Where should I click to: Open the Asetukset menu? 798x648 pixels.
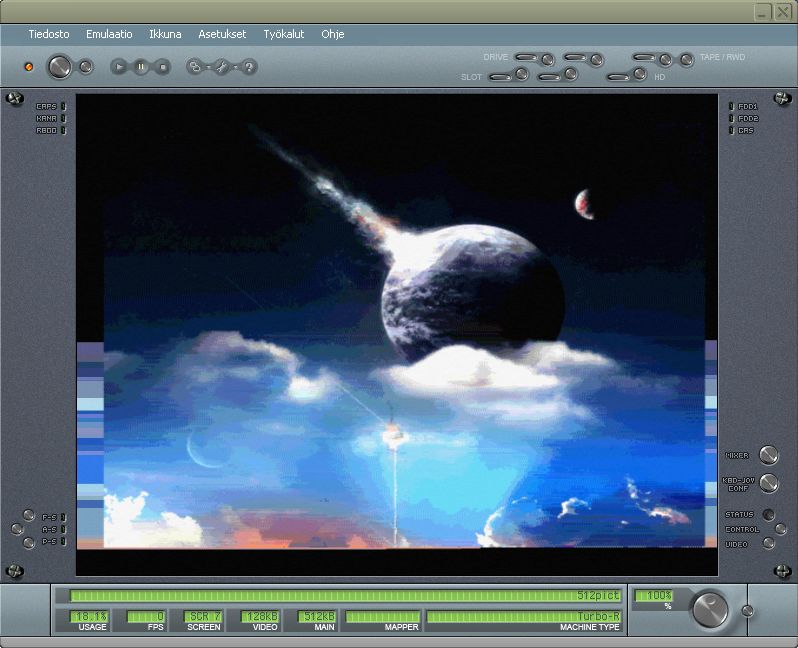[222, 34]
